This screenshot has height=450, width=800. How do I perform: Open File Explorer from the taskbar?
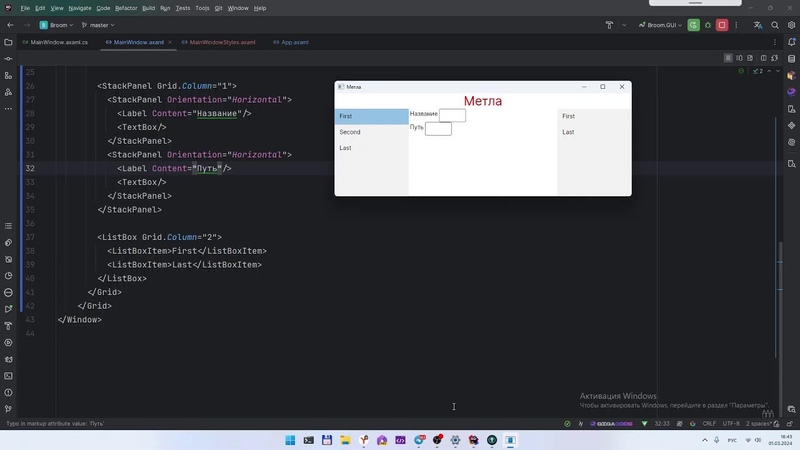pos(345,440)
